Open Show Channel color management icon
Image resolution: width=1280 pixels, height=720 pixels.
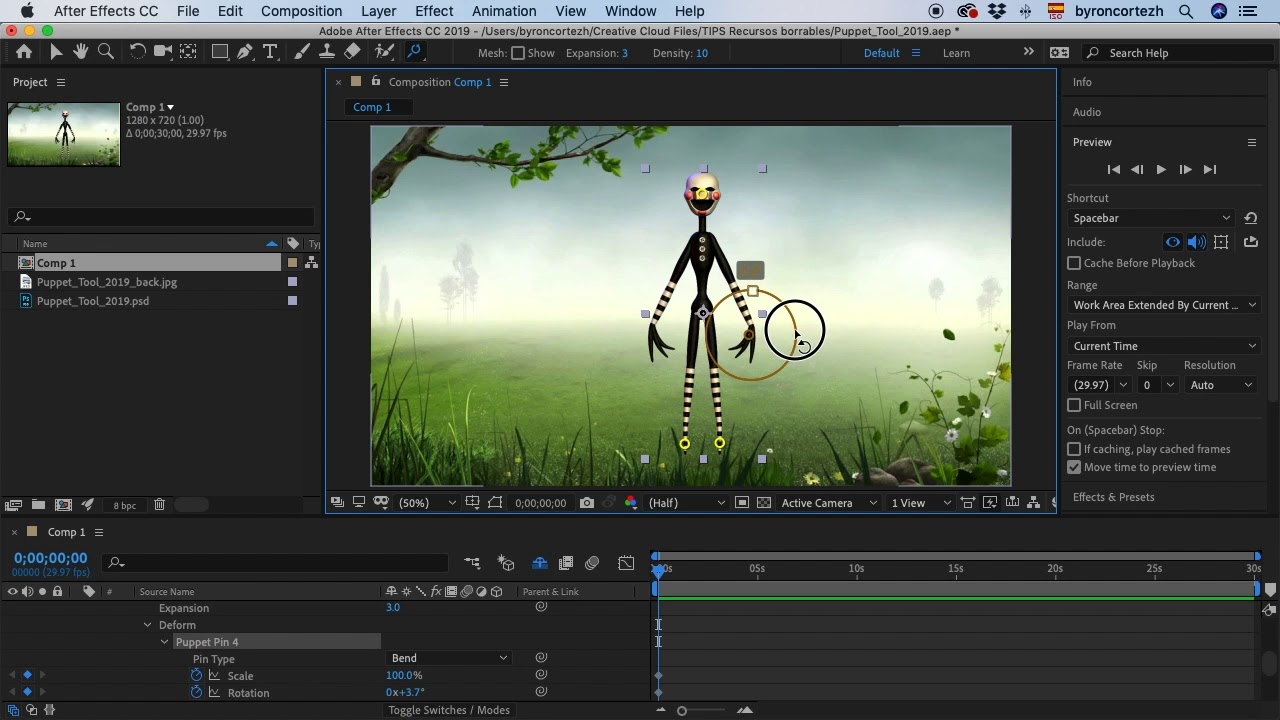click(630, 503)
